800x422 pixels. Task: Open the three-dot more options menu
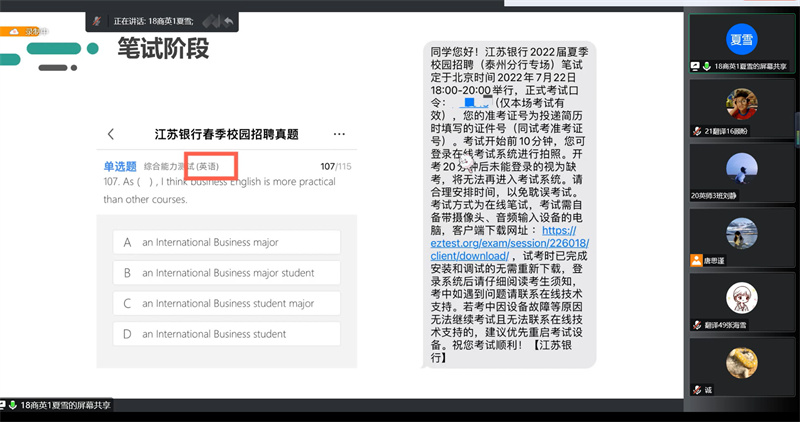coord(339,134)
